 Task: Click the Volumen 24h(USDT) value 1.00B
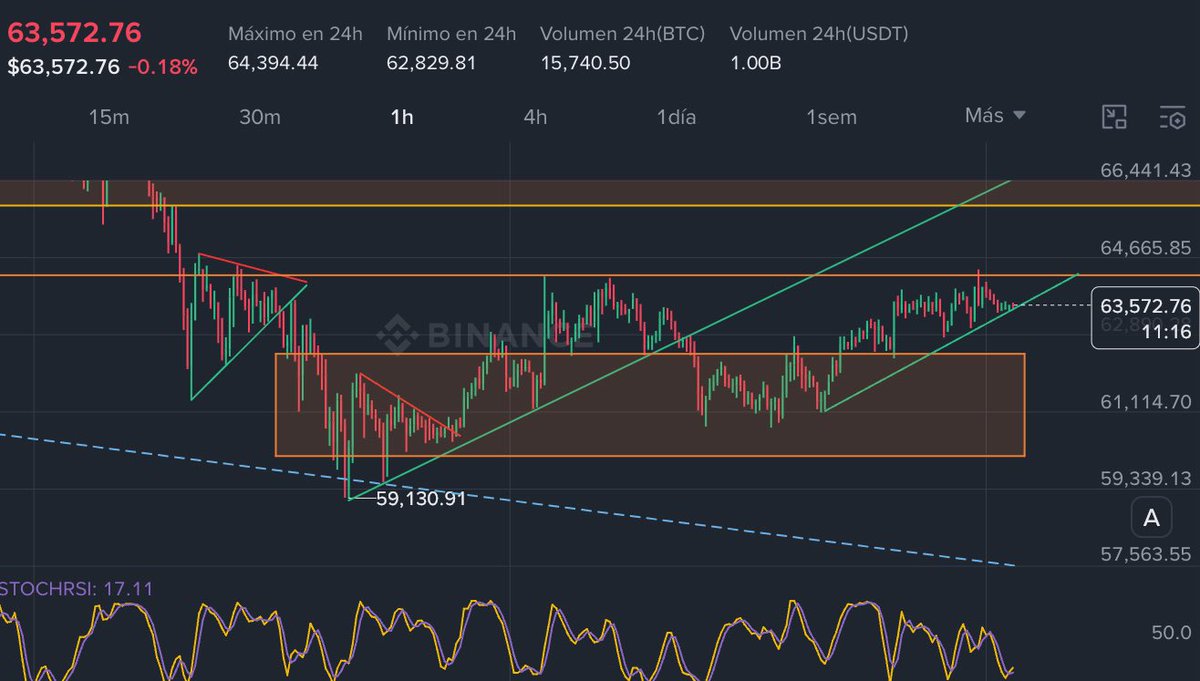[x=757, y=63]
